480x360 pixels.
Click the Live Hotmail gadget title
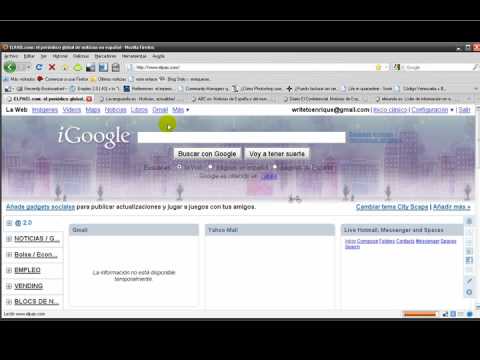[394, 230]
